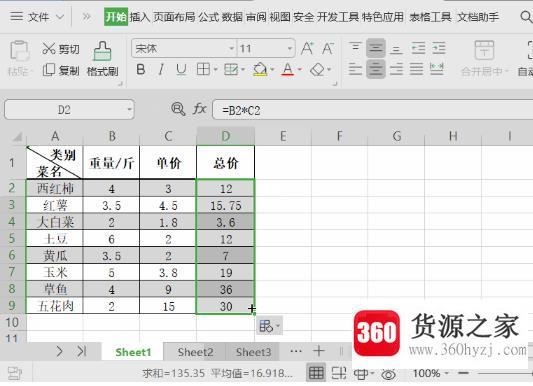
Task: Open the 100% zoom level menu
Action: (431, 373)
